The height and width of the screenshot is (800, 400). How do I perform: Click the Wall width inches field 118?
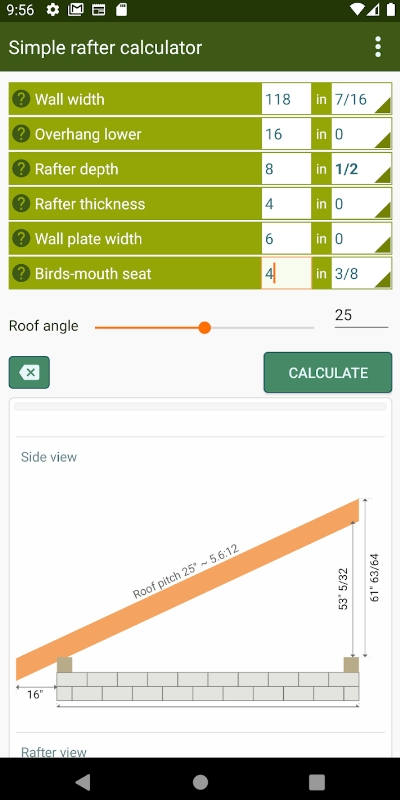286,98
